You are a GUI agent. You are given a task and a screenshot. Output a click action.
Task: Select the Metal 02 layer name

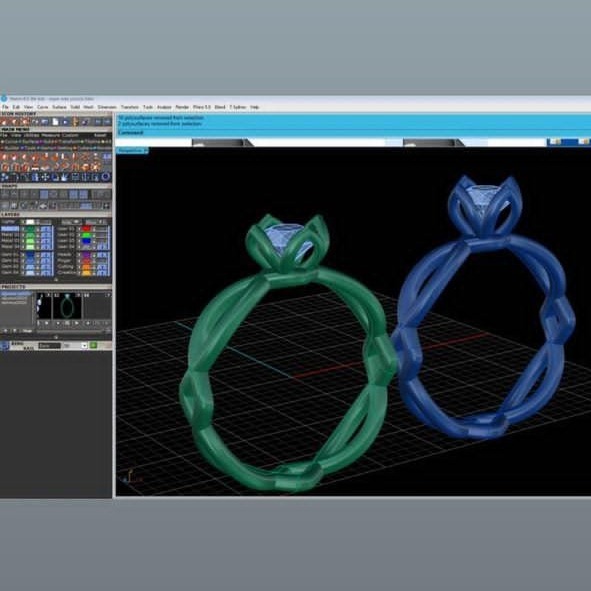click(10, 234)
